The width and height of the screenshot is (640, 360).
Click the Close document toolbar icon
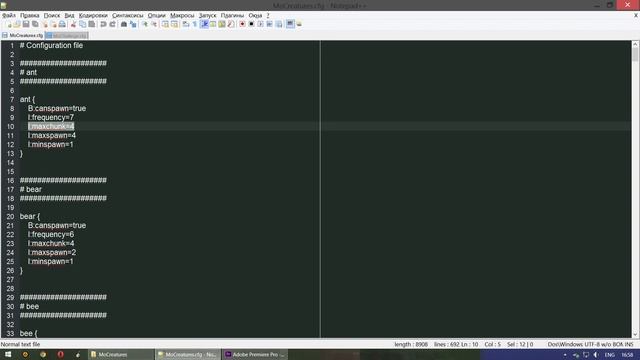45,24
